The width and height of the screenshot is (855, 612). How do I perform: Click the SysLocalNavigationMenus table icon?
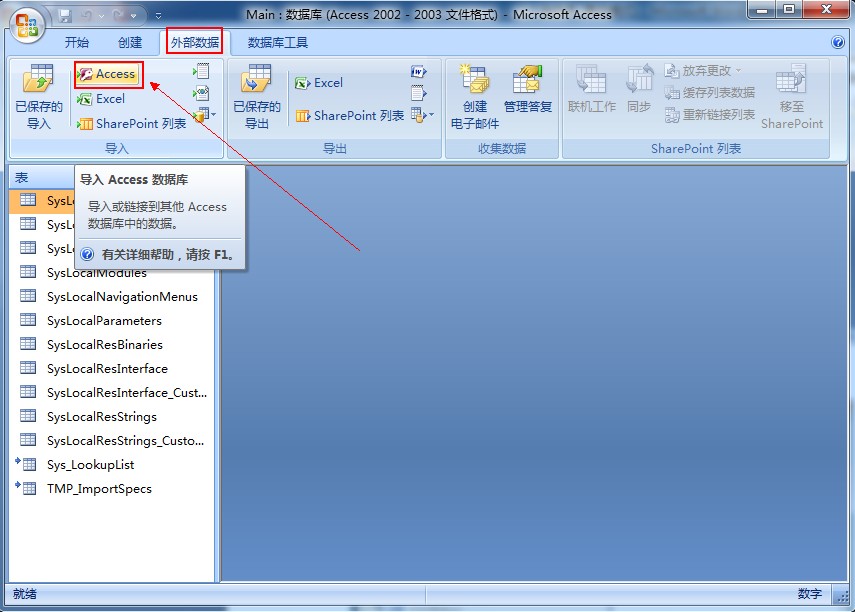[28, 296]
